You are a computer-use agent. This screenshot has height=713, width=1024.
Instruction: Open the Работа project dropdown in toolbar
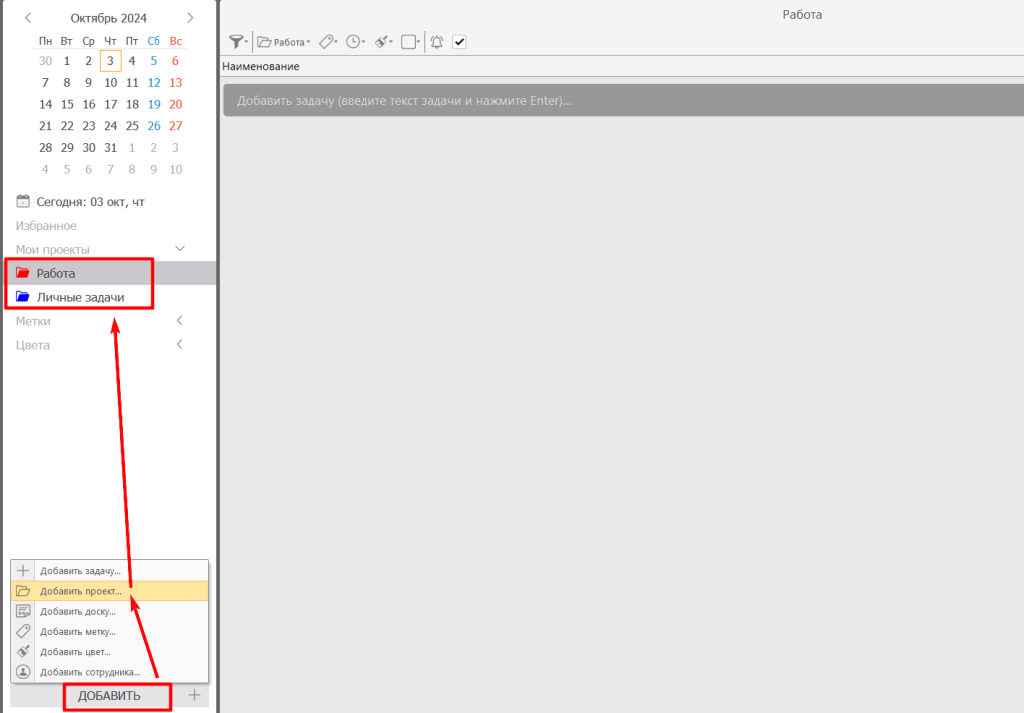(x=284, y=42)
